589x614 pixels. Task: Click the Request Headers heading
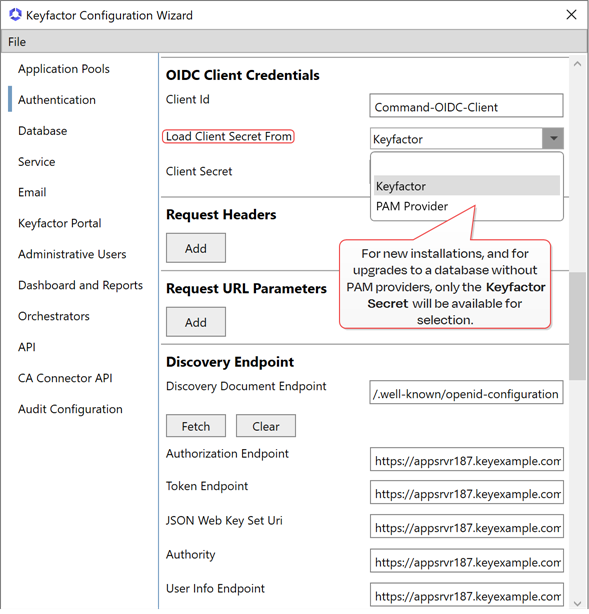(x=221, y=215)
